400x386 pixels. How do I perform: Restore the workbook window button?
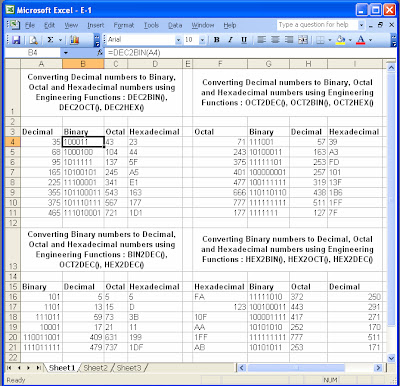click(380, 25)
